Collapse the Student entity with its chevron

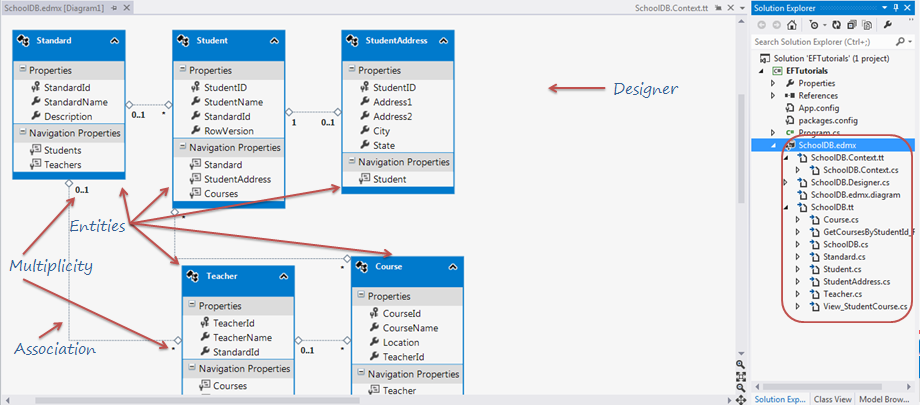(x=274, y=41)
